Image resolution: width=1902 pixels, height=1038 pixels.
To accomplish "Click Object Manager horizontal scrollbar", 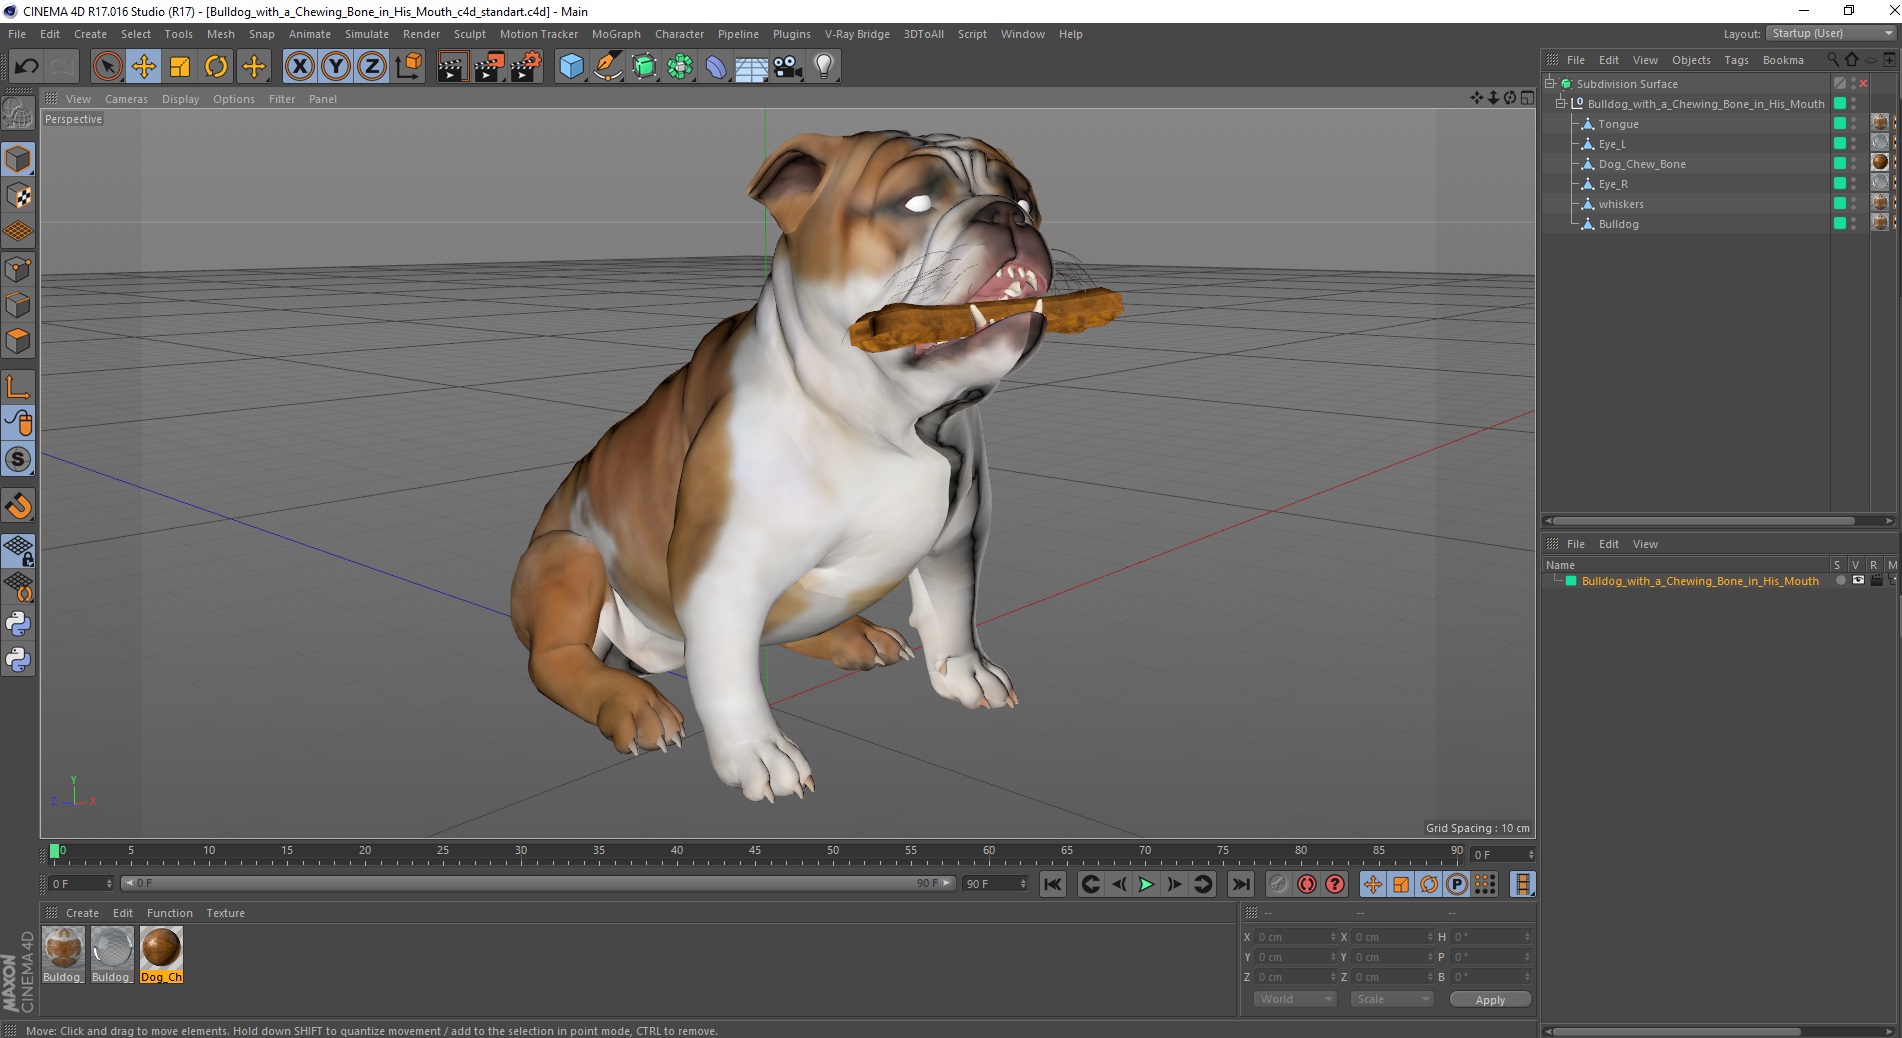I will (x=1704, y=520).
